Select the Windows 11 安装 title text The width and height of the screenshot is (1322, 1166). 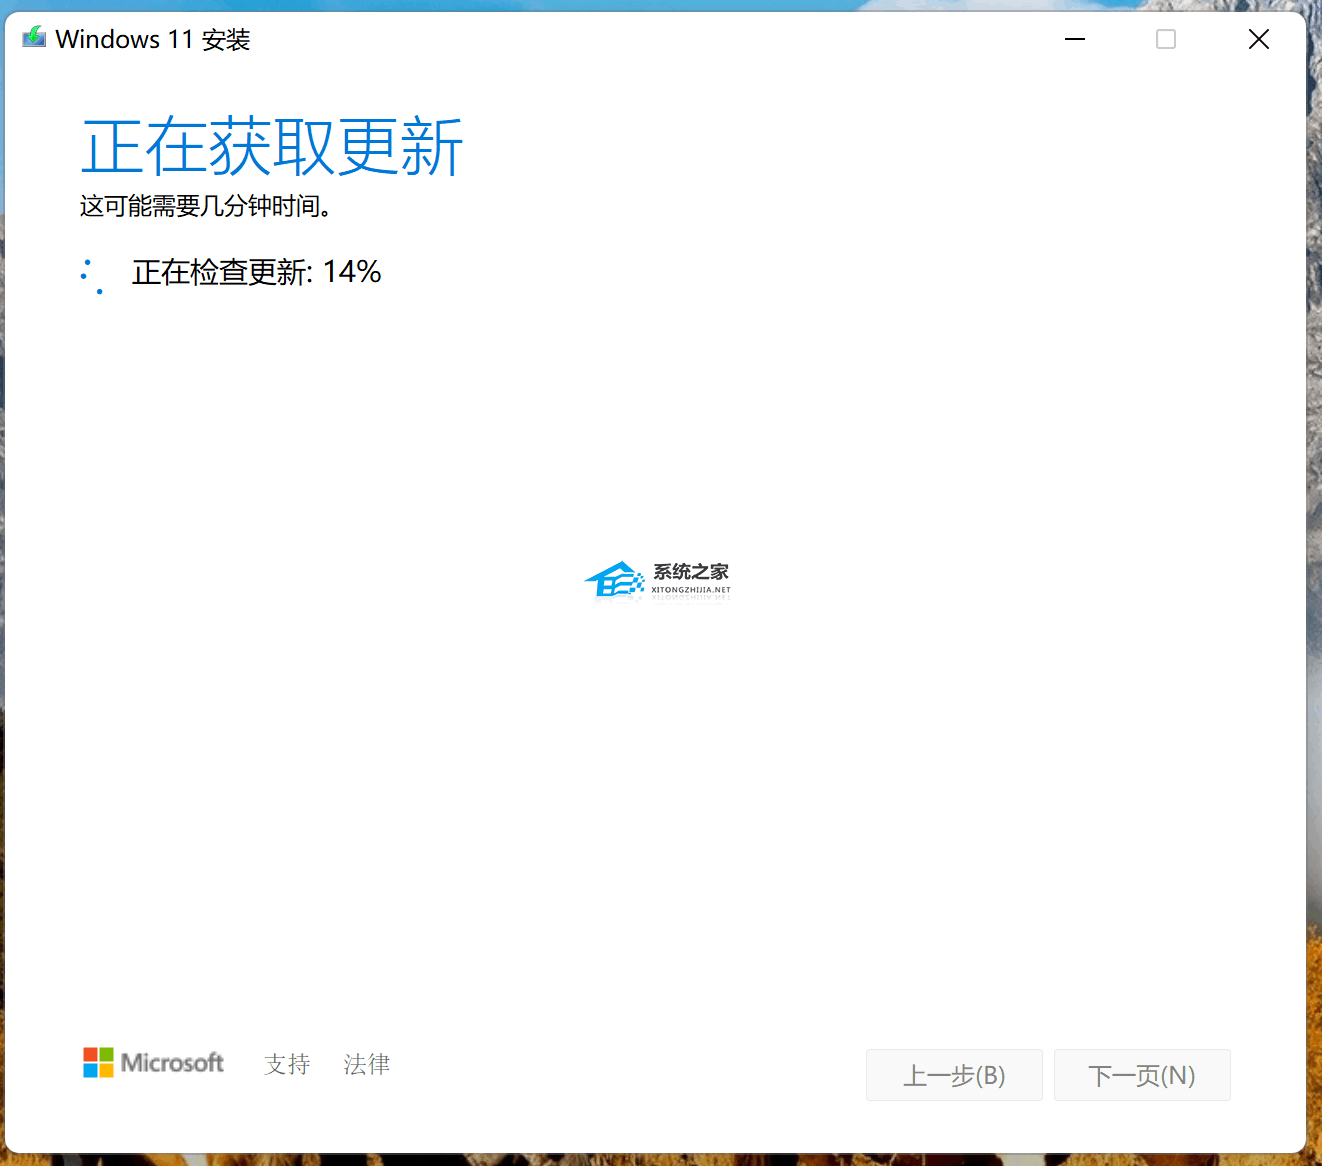152,39
